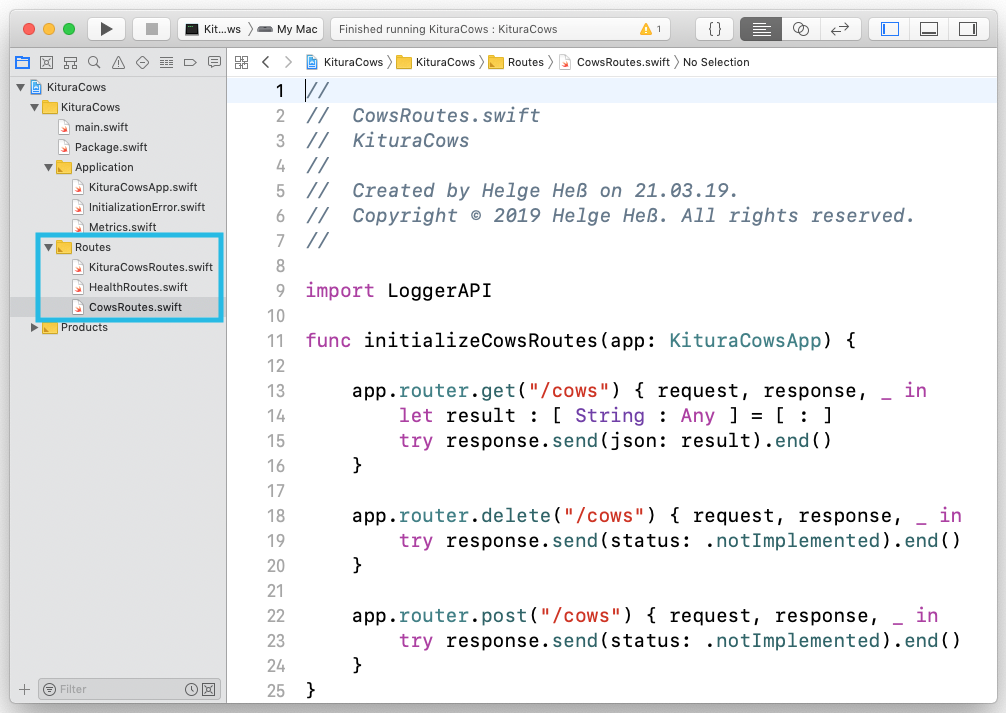Image resolution: width=1006 pixels, height=713 pixels.
Task: Switch to the Standard editor
Action: point(761,29)
